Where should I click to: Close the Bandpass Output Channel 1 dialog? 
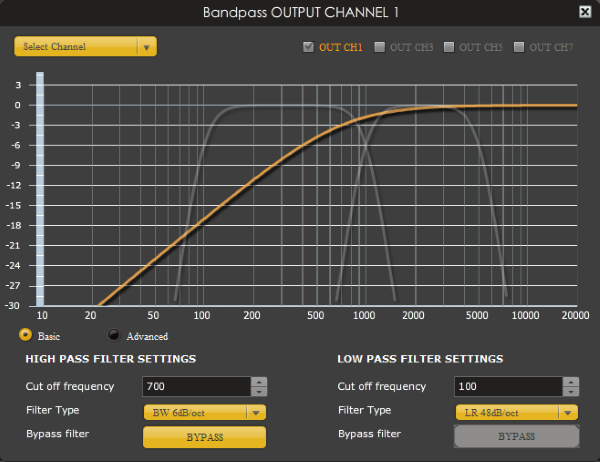[584, 11]
